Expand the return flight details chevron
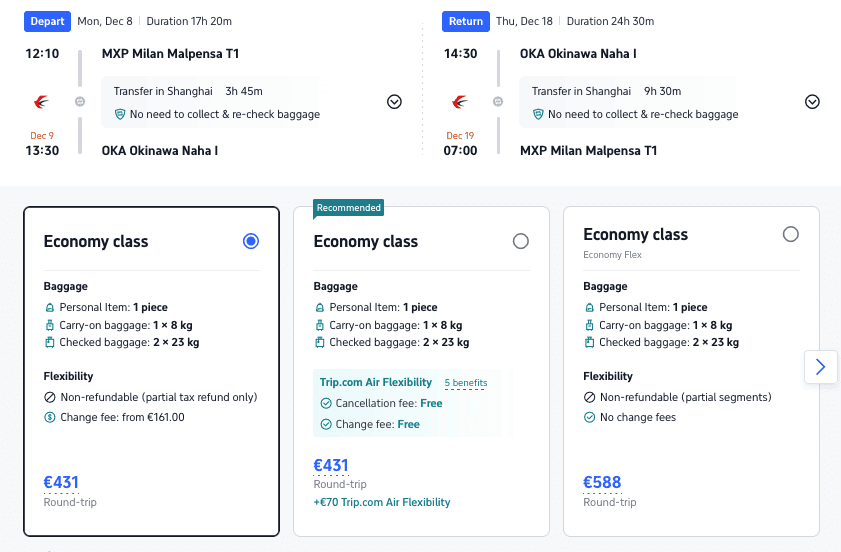 pos(812,102)
